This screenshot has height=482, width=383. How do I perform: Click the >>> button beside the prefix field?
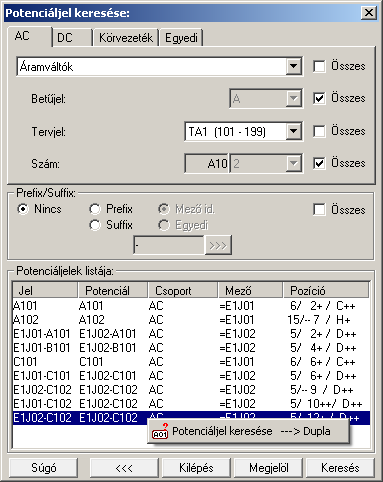(x=218, y=245)
